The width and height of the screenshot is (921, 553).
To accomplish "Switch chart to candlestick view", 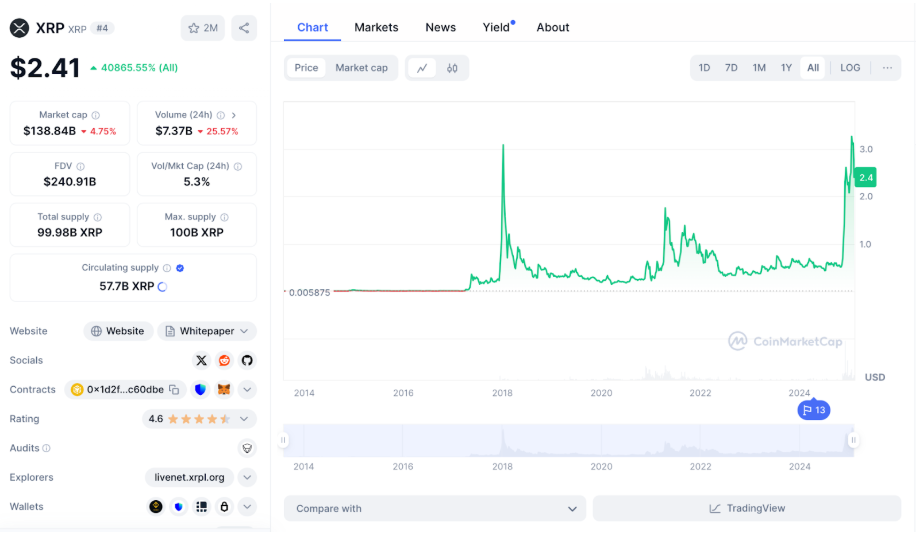I will tap(452, 68).
